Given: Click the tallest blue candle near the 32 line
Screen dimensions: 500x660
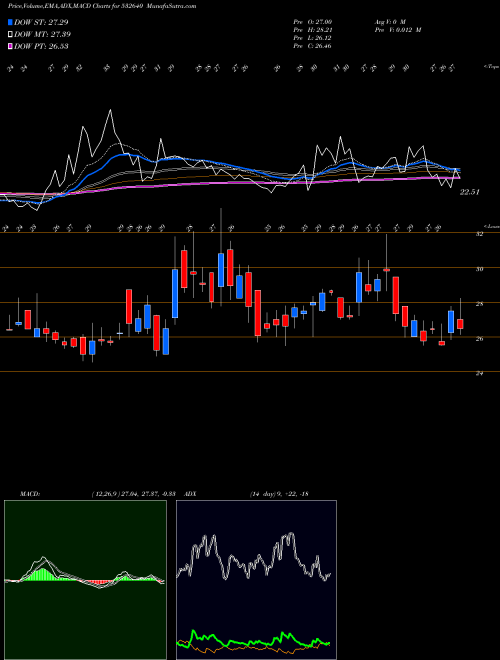Looking at the screenshot, I should pos(221,270).
